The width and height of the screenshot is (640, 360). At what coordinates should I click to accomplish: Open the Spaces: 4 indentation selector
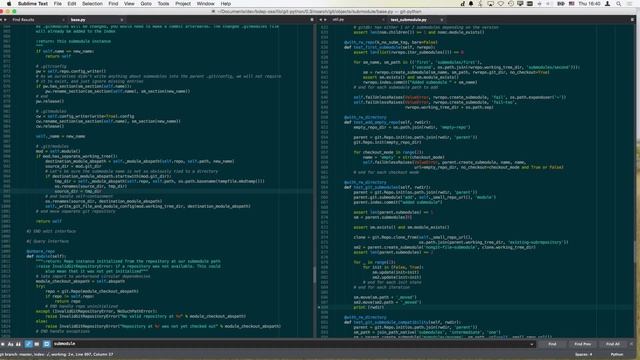(583, 354)
